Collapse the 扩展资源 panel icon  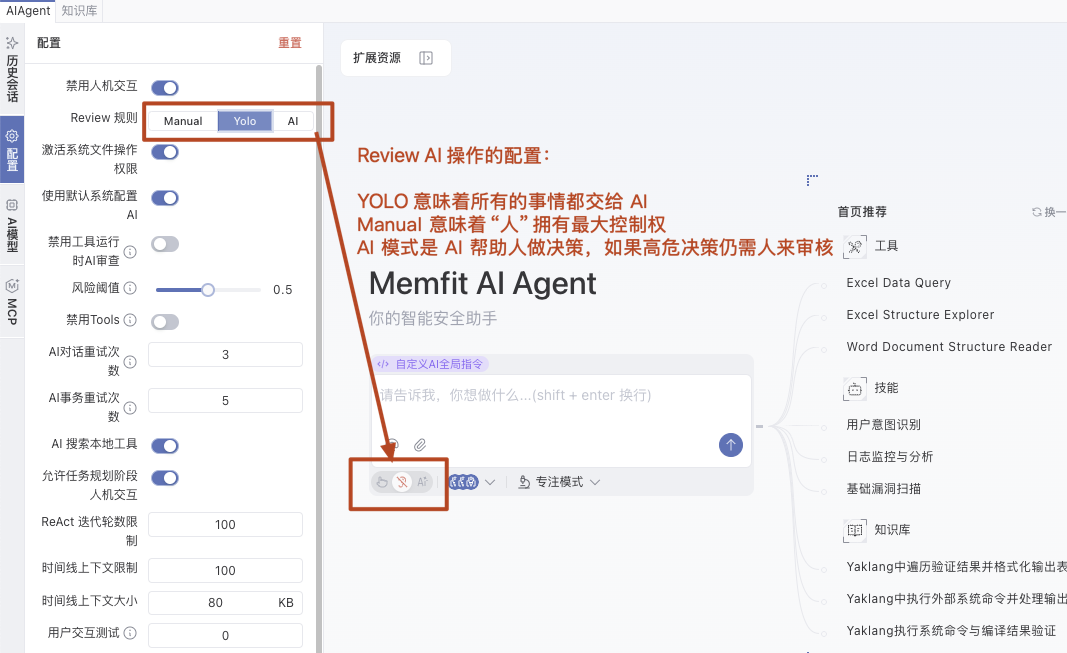tap(426, 58)
